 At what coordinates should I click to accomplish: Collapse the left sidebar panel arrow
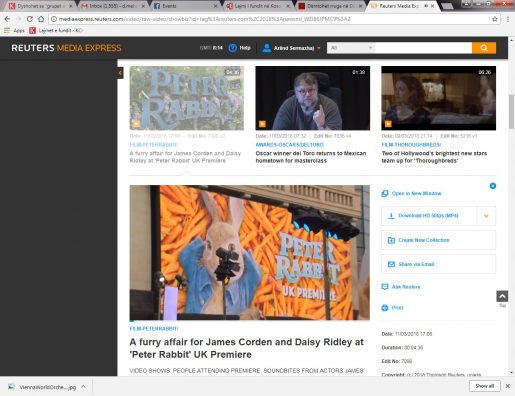point(120,73)
